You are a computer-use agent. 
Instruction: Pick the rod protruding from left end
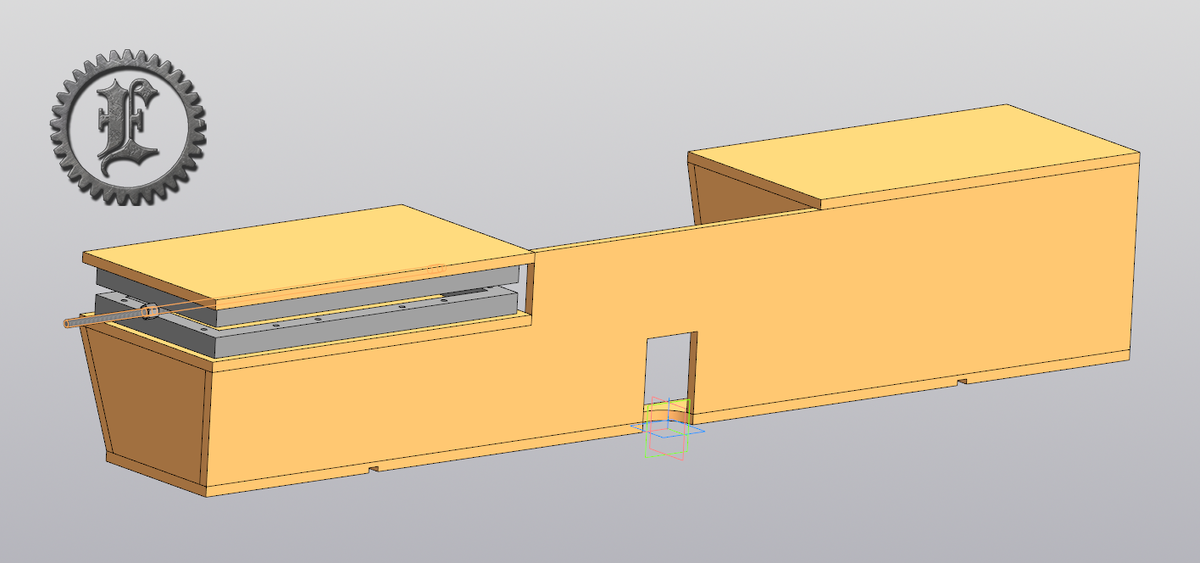point(110,317)
